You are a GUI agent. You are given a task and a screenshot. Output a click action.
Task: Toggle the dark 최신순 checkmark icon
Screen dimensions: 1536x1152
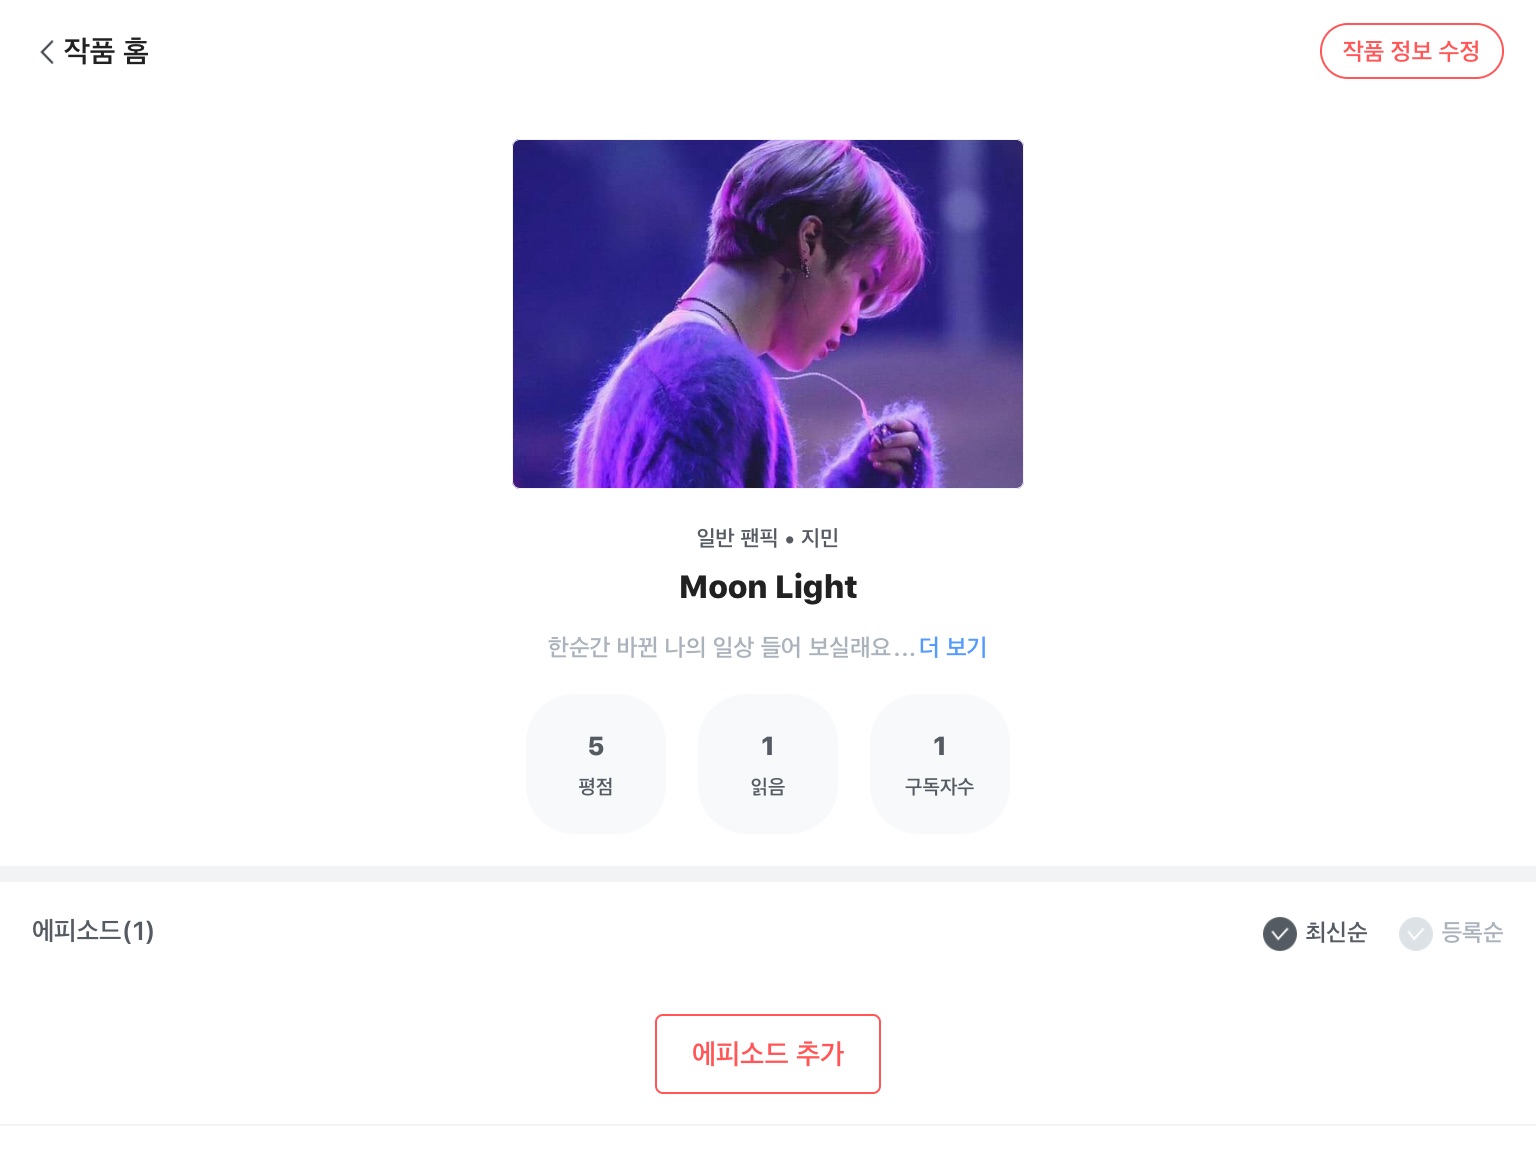coord(1280,933)
